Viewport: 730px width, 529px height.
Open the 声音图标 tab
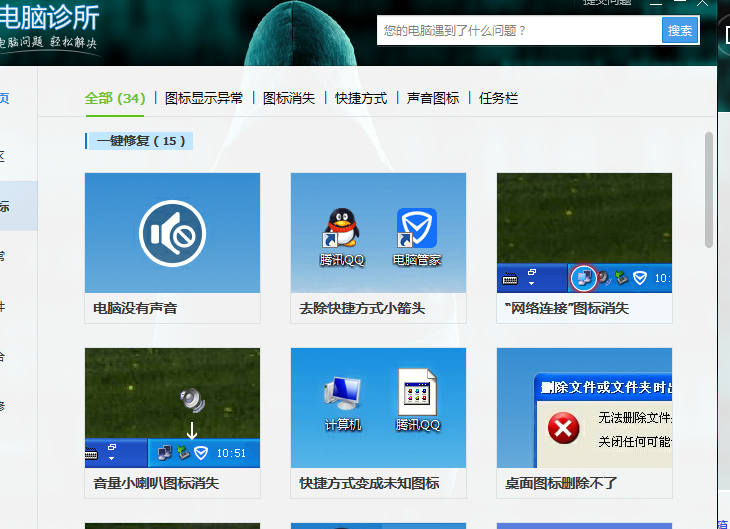pos(433,98)
